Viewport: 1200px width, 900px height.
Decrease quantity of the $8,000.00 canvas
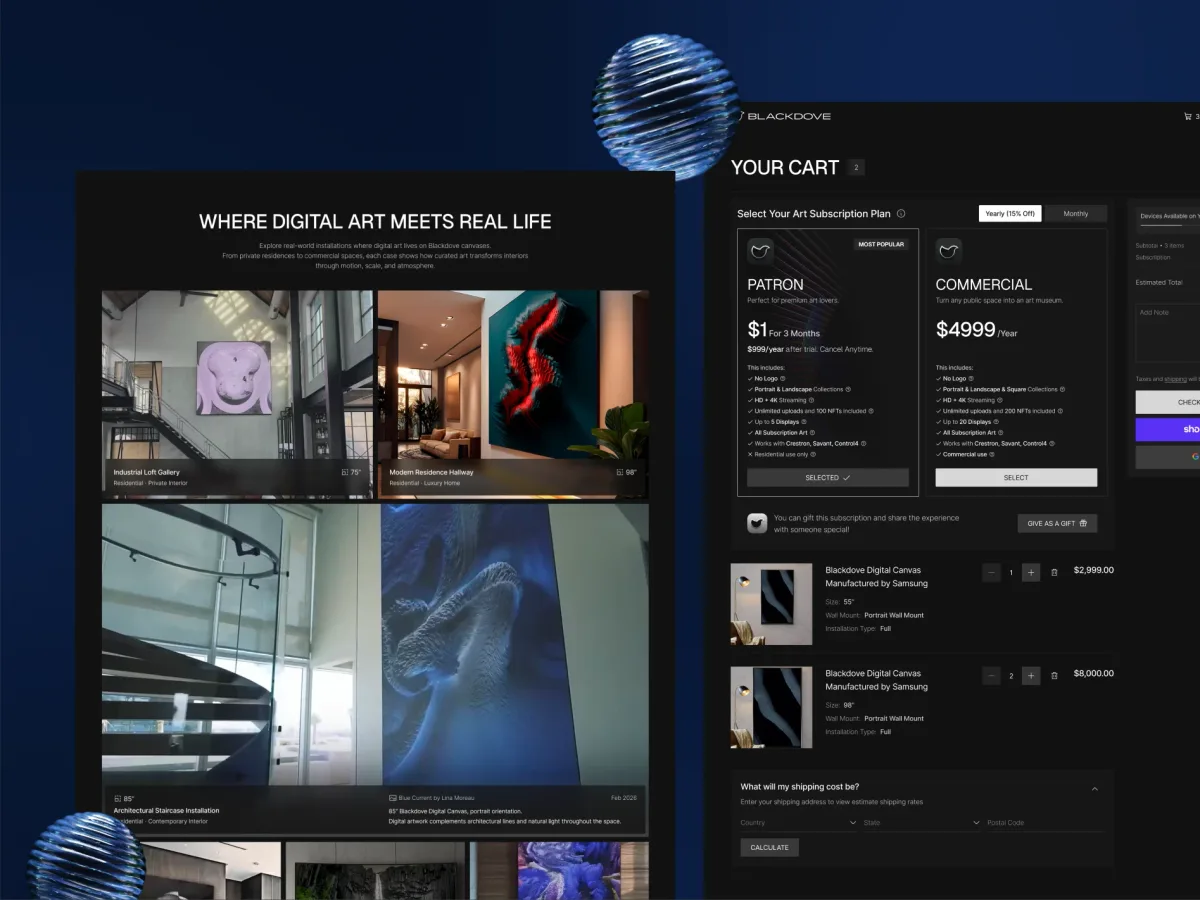tap(991, 676)
